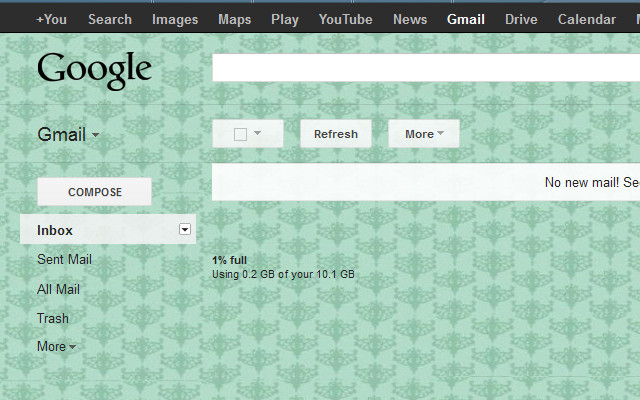Open Drive in the Google bar

(x=521, y=19)
